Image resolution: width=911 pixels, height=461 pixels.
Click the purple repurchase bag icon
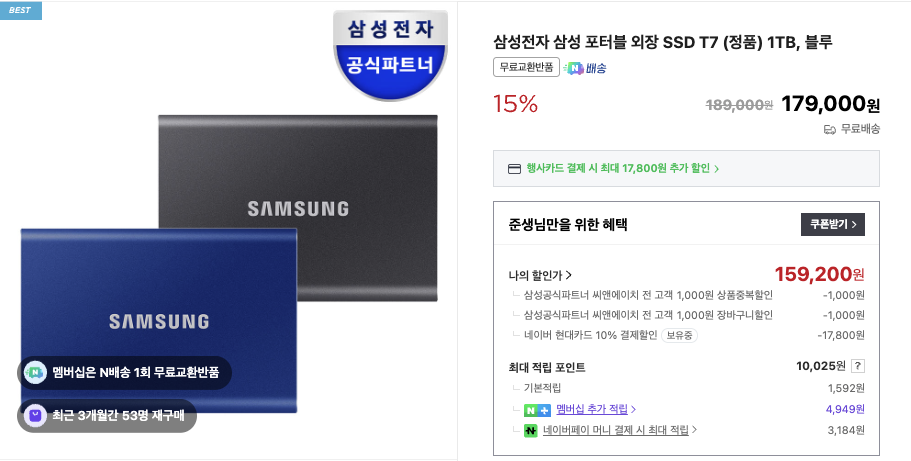[35, 416]
